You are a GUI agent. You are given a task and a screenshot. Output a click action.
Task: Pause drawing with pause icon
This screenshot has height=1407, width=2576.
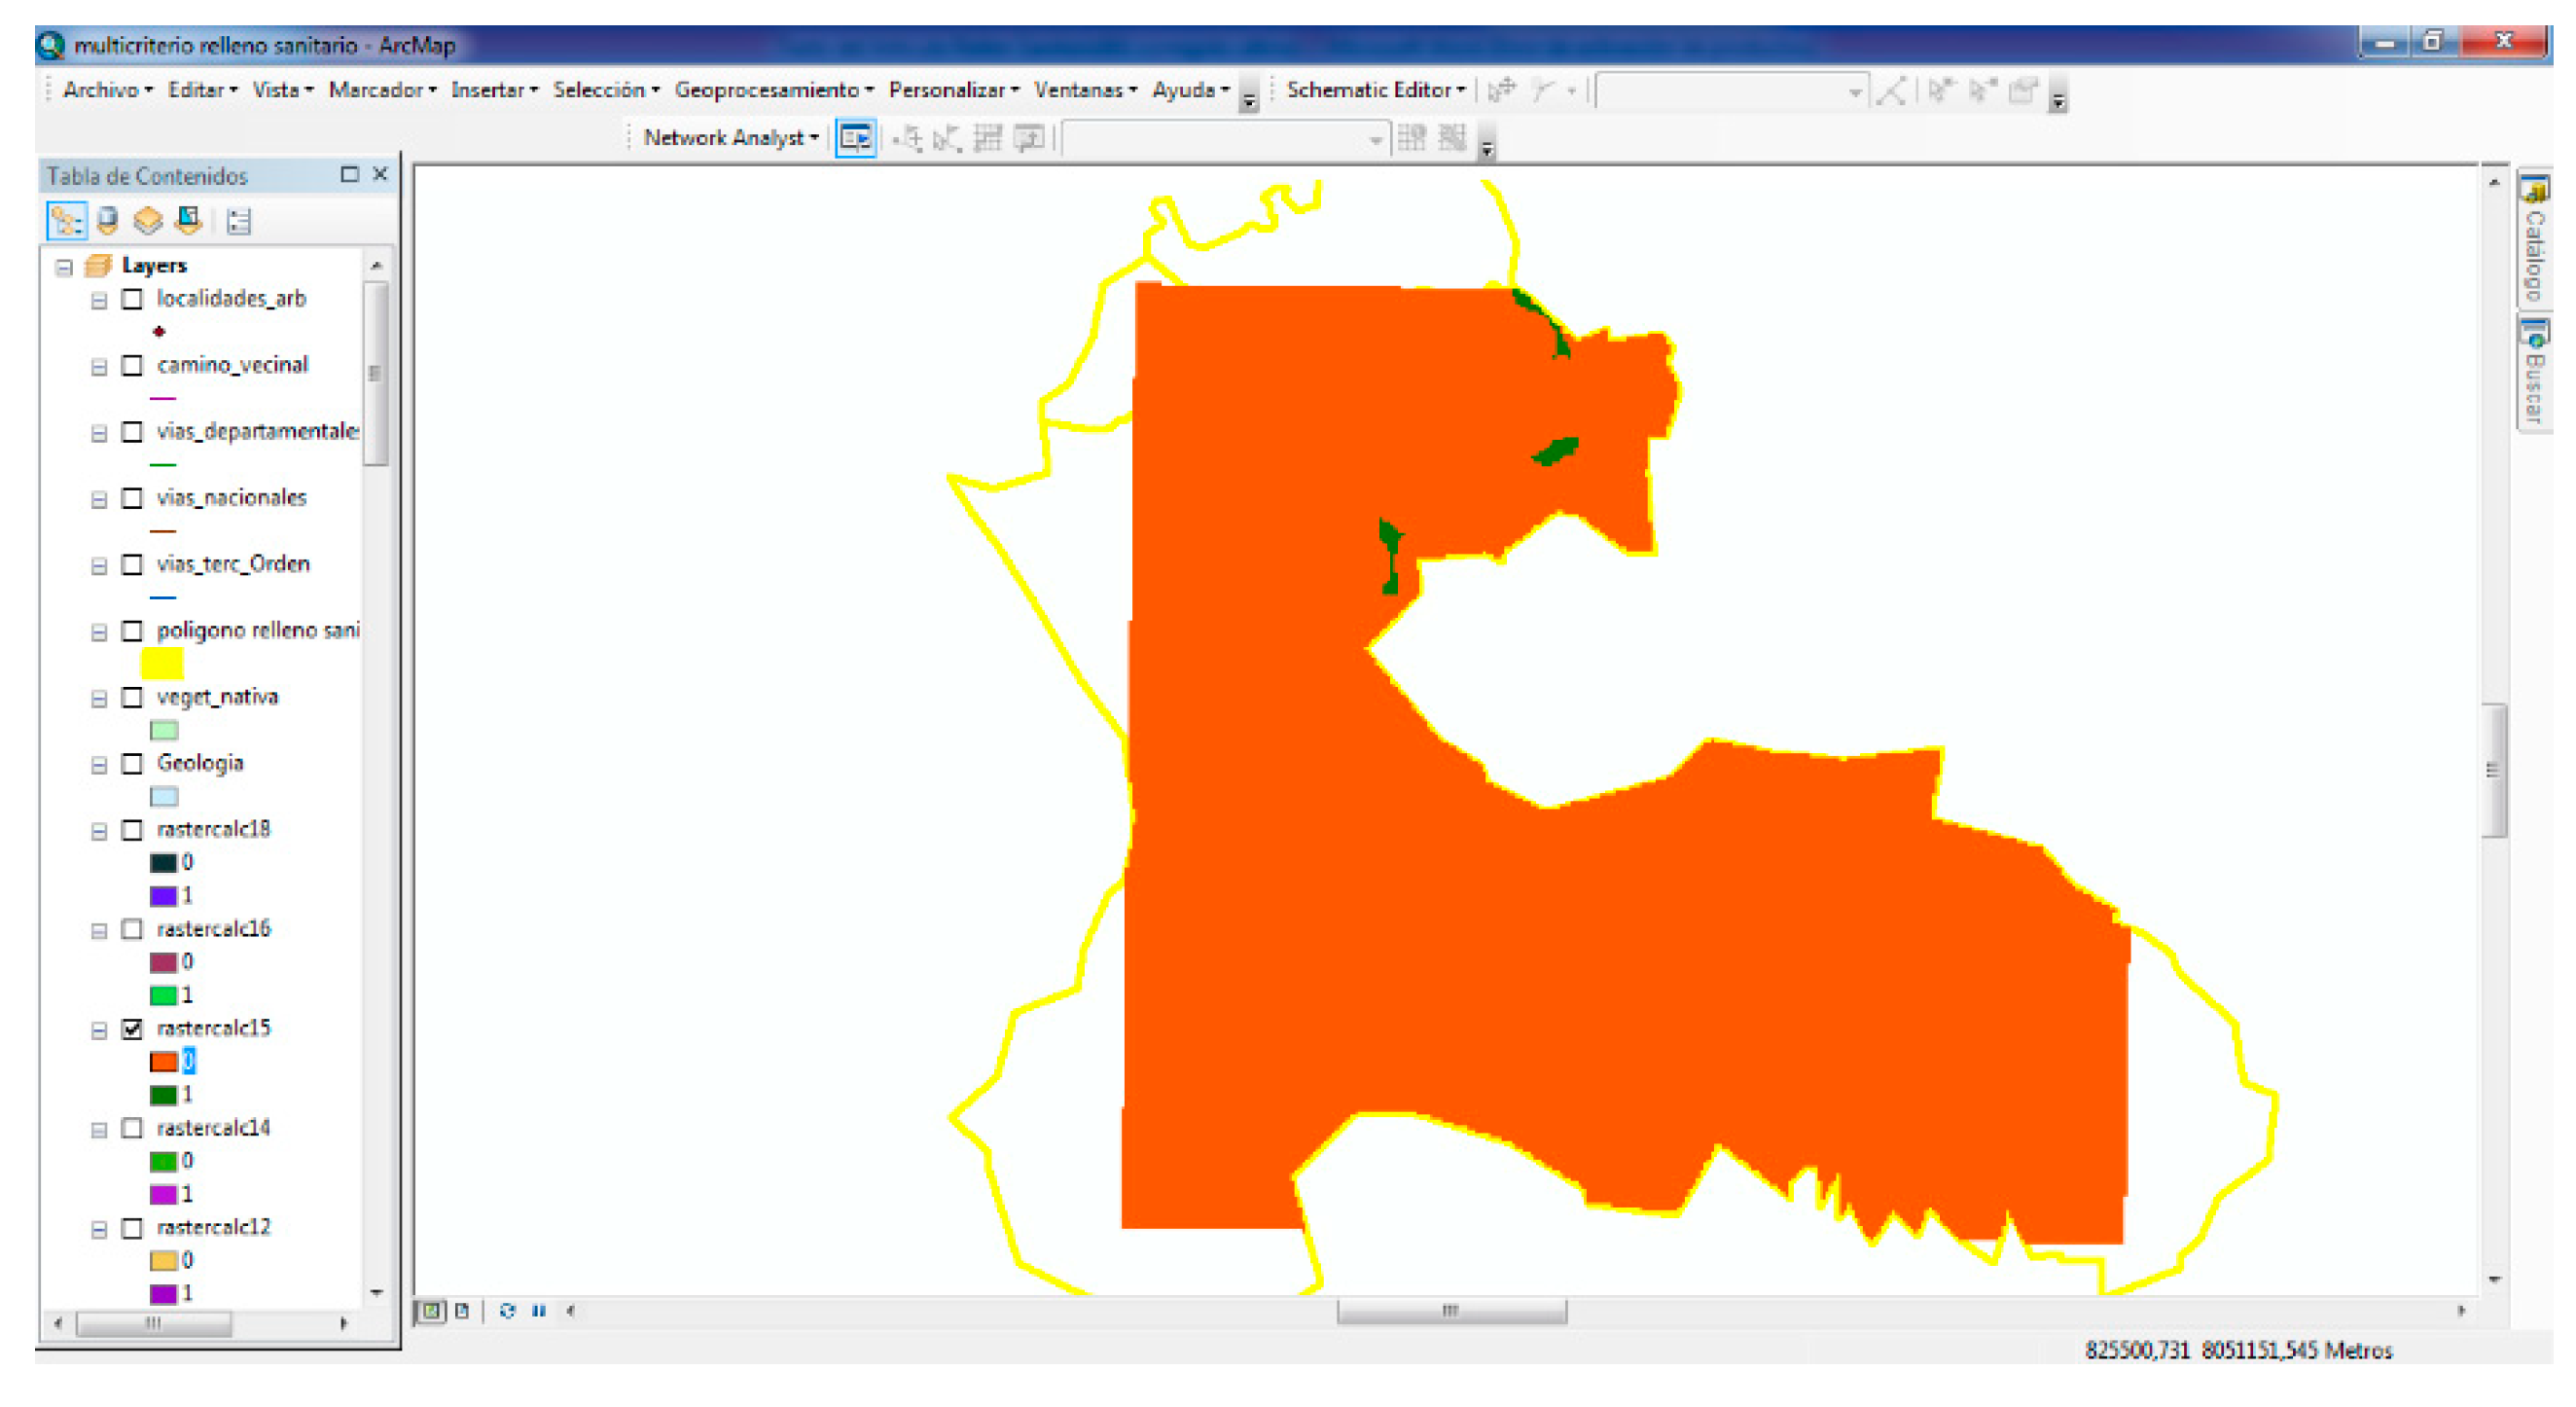539,1310
